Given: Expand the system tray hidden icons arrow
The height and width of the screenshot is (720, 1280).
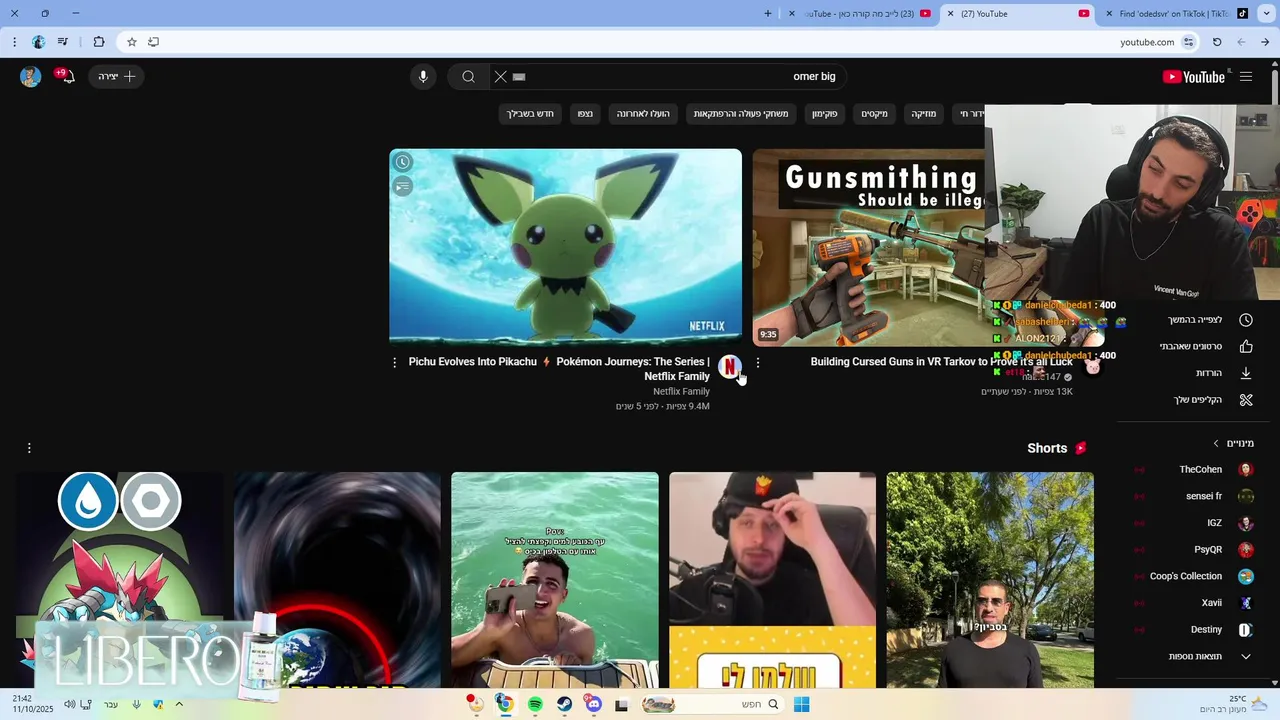Looking at the screenshot, I should 179,705.
